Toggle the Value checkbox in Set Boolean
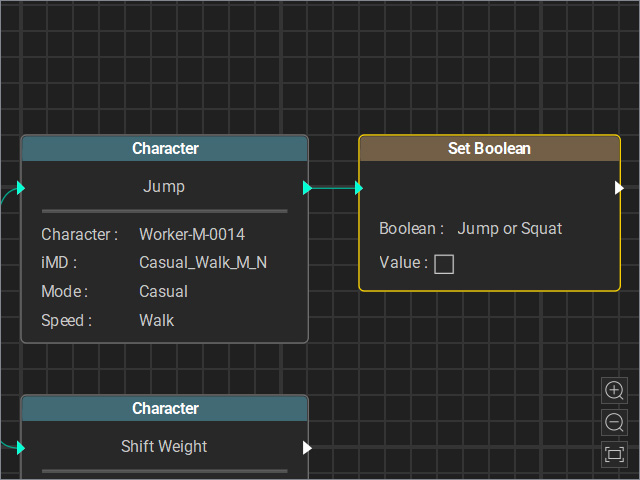This screenshot has height=480, width=640. pyautogui.click(x=444, y=264)
